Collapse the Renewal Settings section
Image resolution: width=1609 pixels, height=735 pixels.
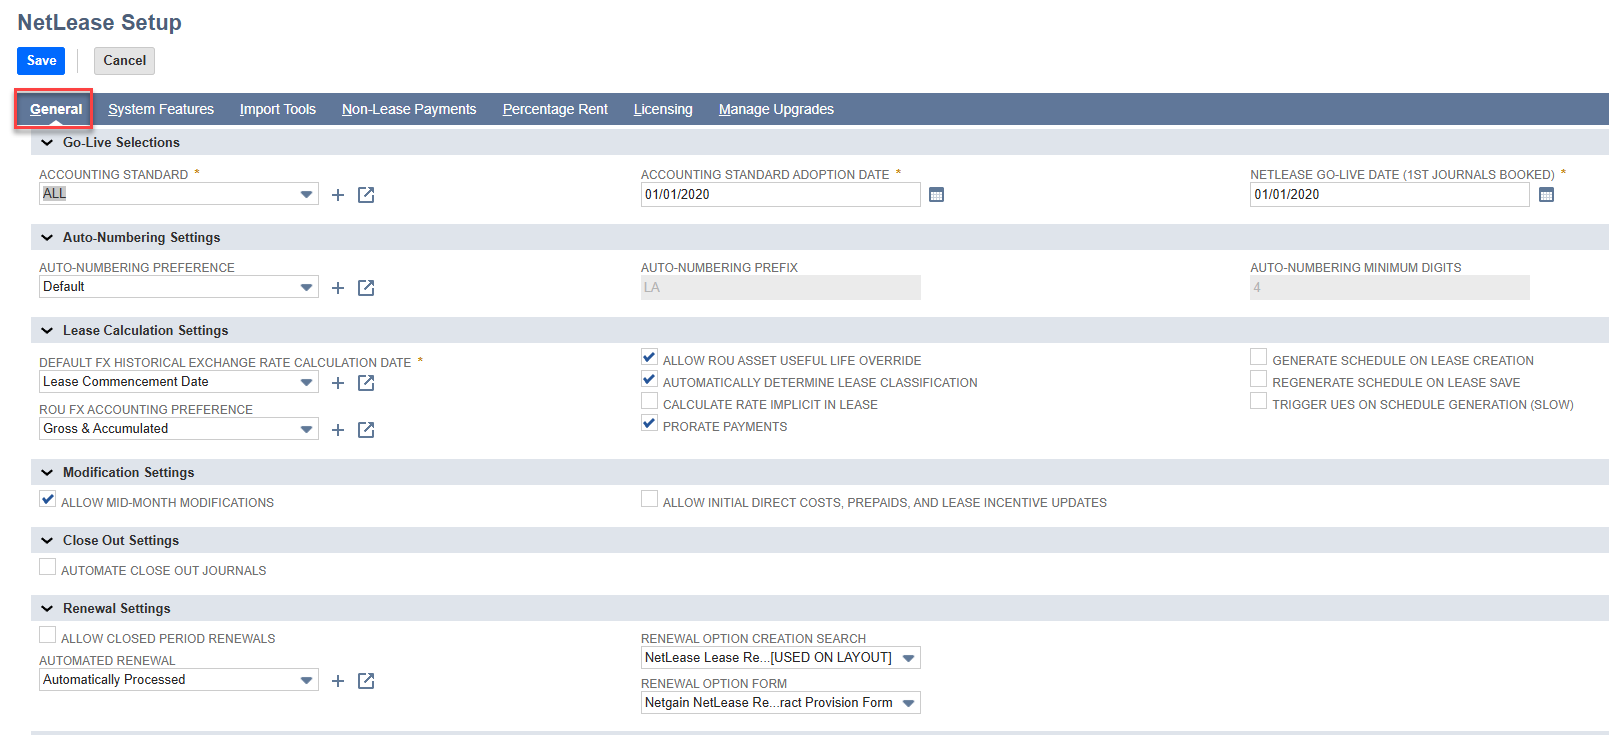click(47, 609)
